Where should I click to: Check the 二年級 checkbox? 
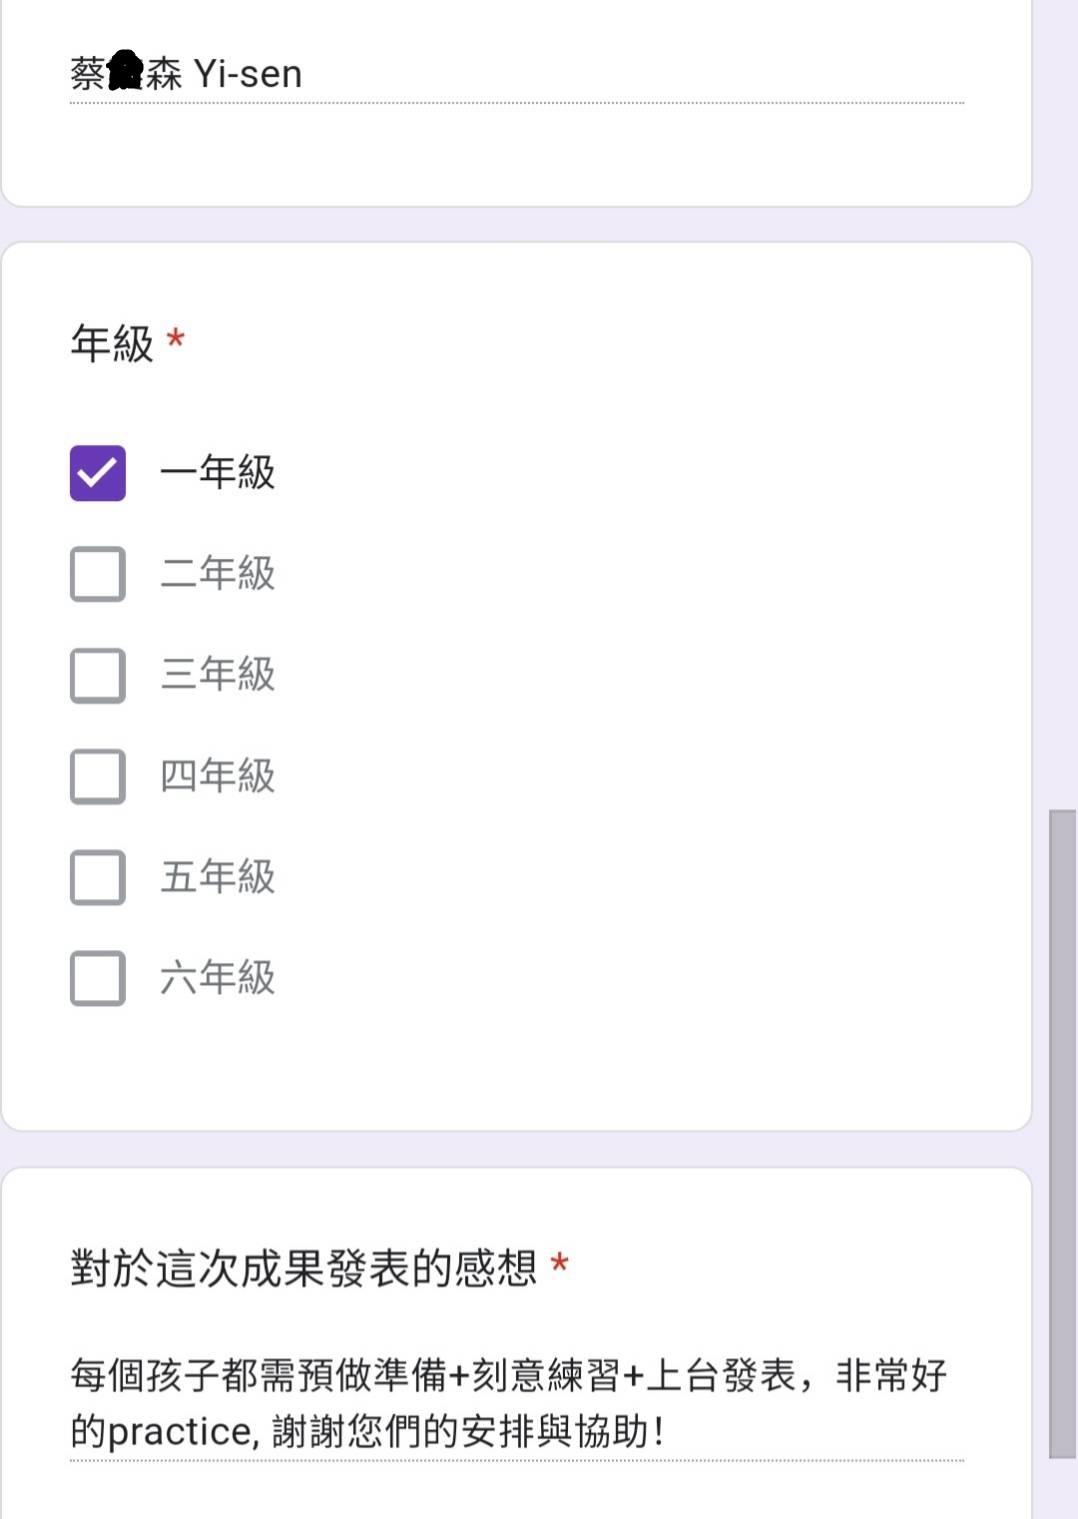(98, 574)
